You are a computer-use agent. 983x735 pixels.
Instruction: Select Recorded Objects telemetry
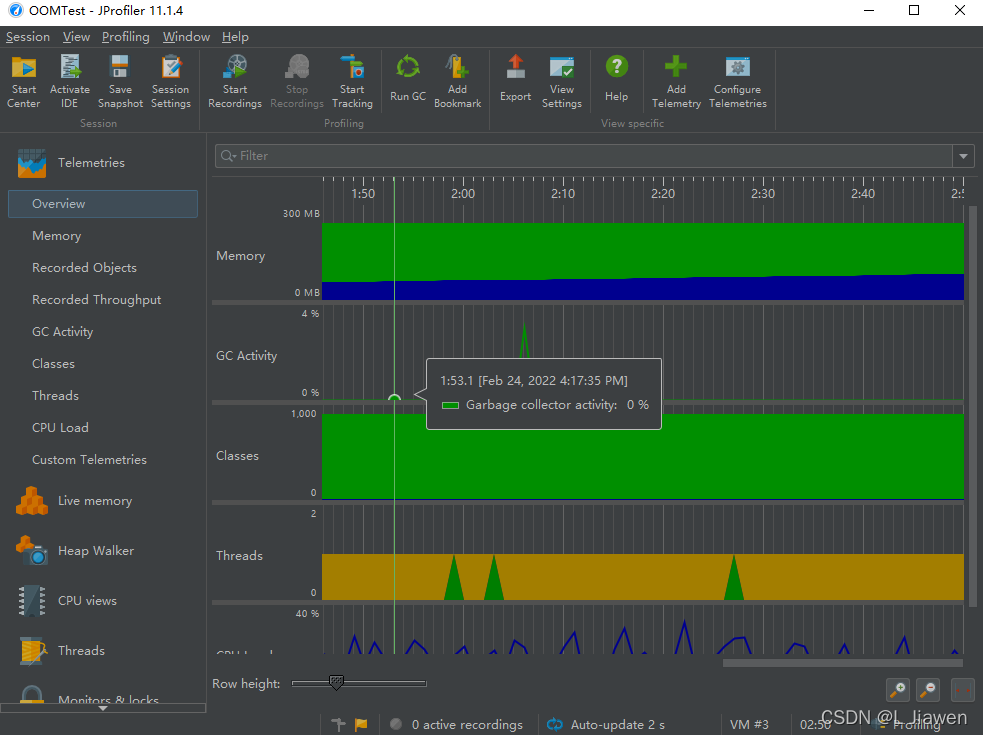pyautogui.click(x=84, y=268)
